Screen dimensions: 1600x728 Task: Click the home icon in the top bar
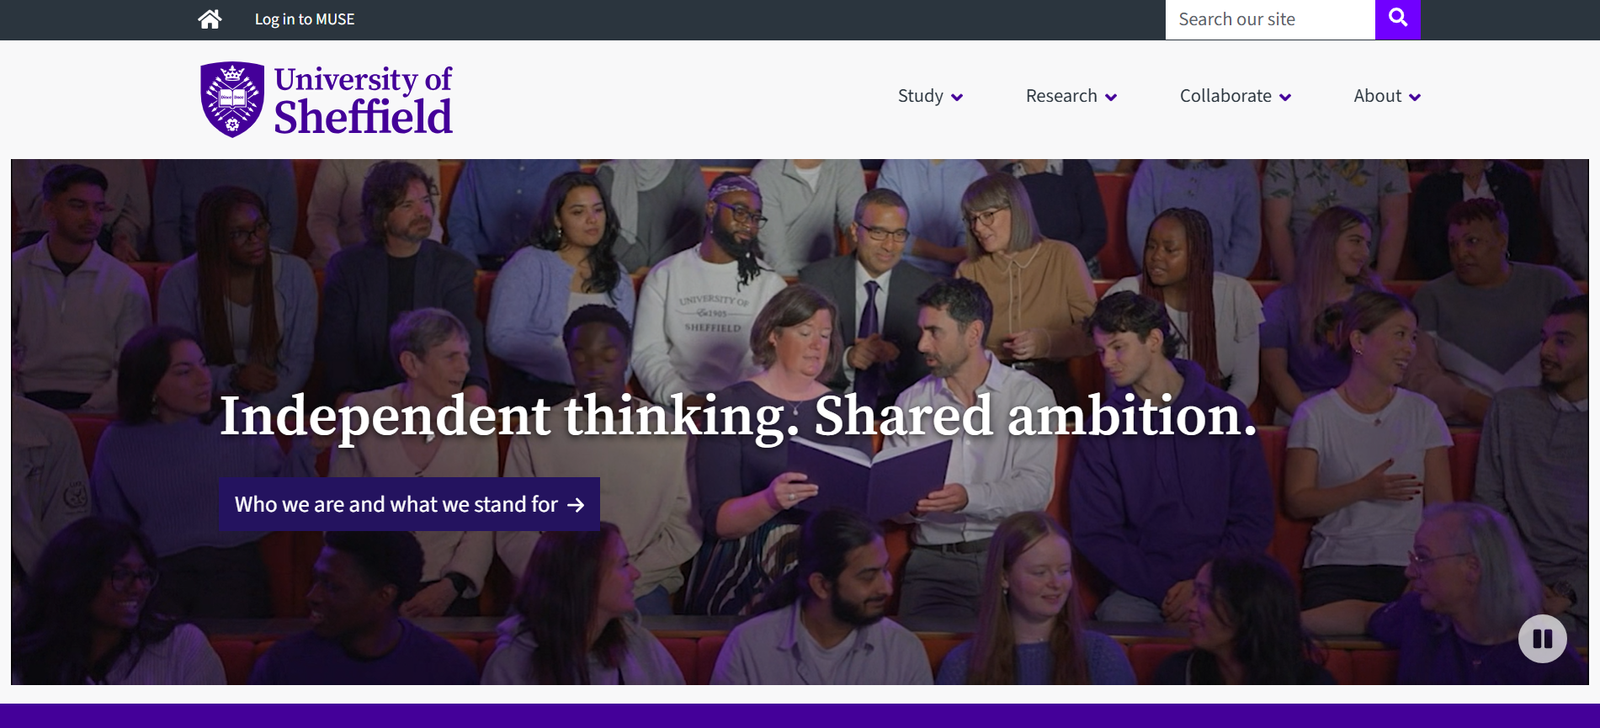pos(208,19)
